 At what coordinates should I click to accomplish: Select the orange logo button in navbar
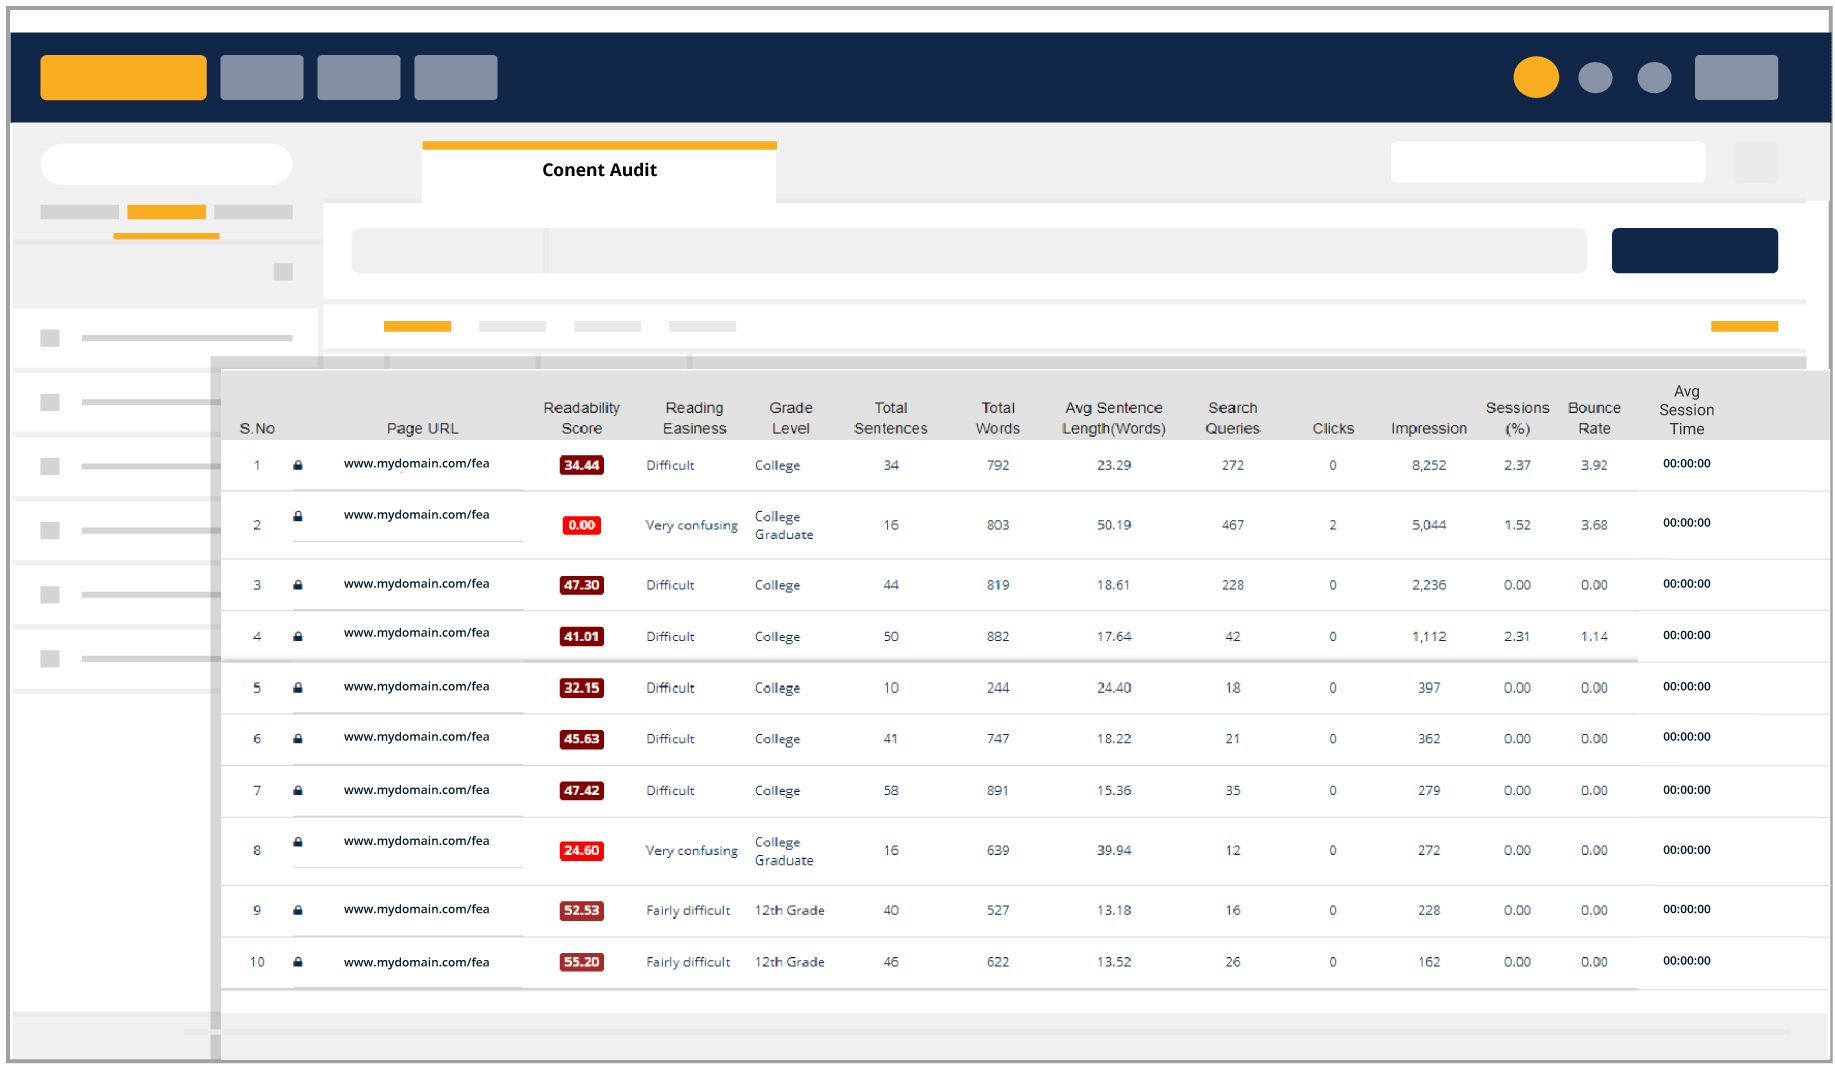pyautogui.click(x=123, y=77)
